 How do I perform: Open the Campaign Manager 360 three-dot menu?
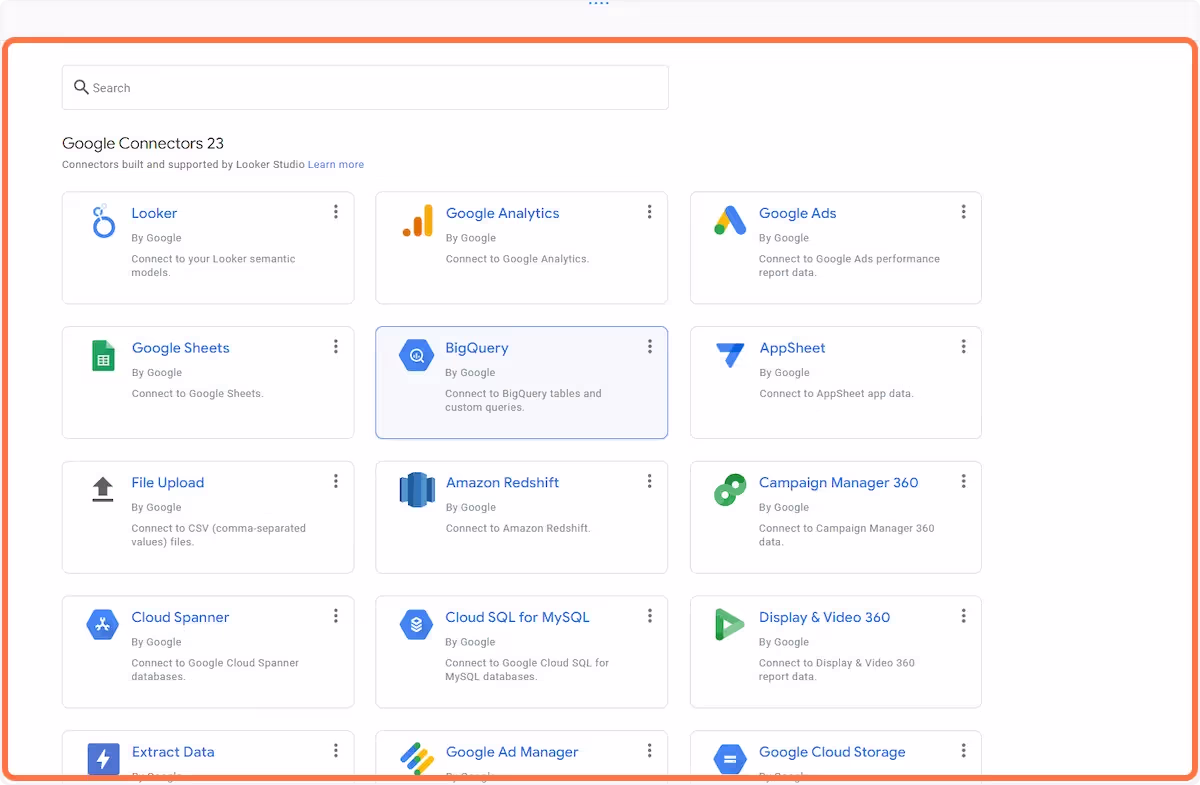pos(963,481)
